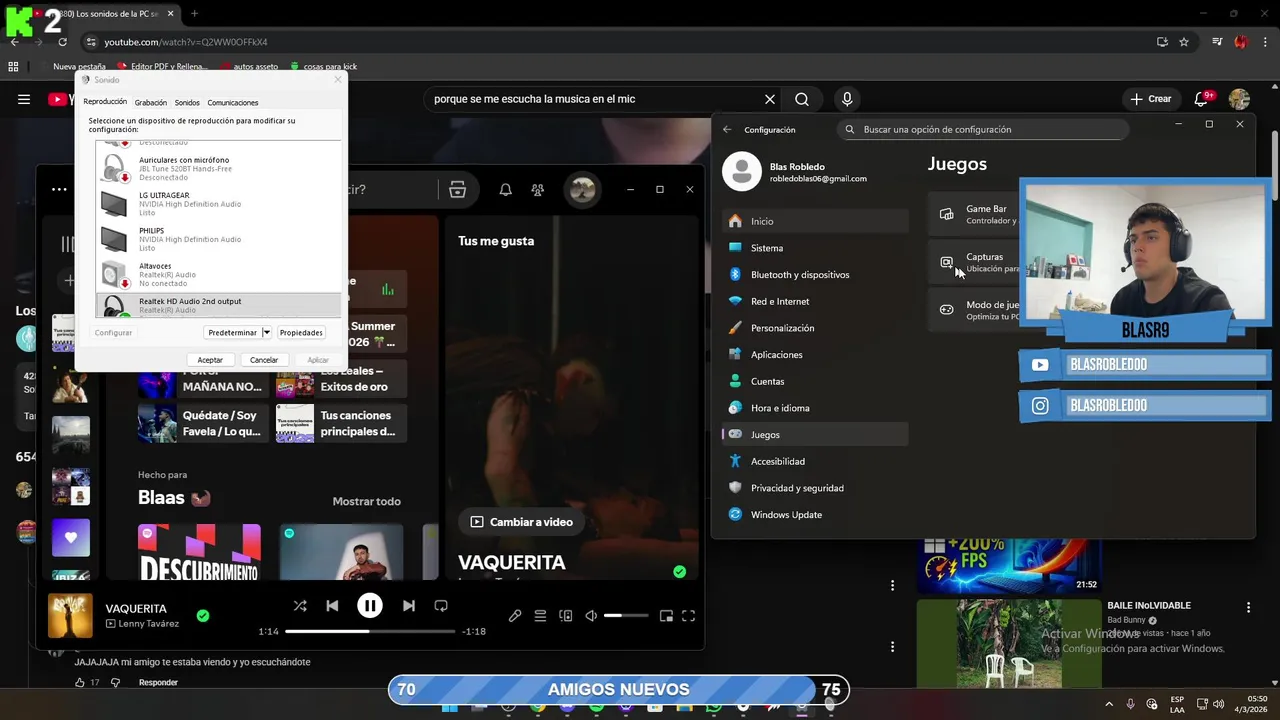Open Spotify friends activity icon
1280x720 pixels.
pyautogui.click(x=538, y=190)
